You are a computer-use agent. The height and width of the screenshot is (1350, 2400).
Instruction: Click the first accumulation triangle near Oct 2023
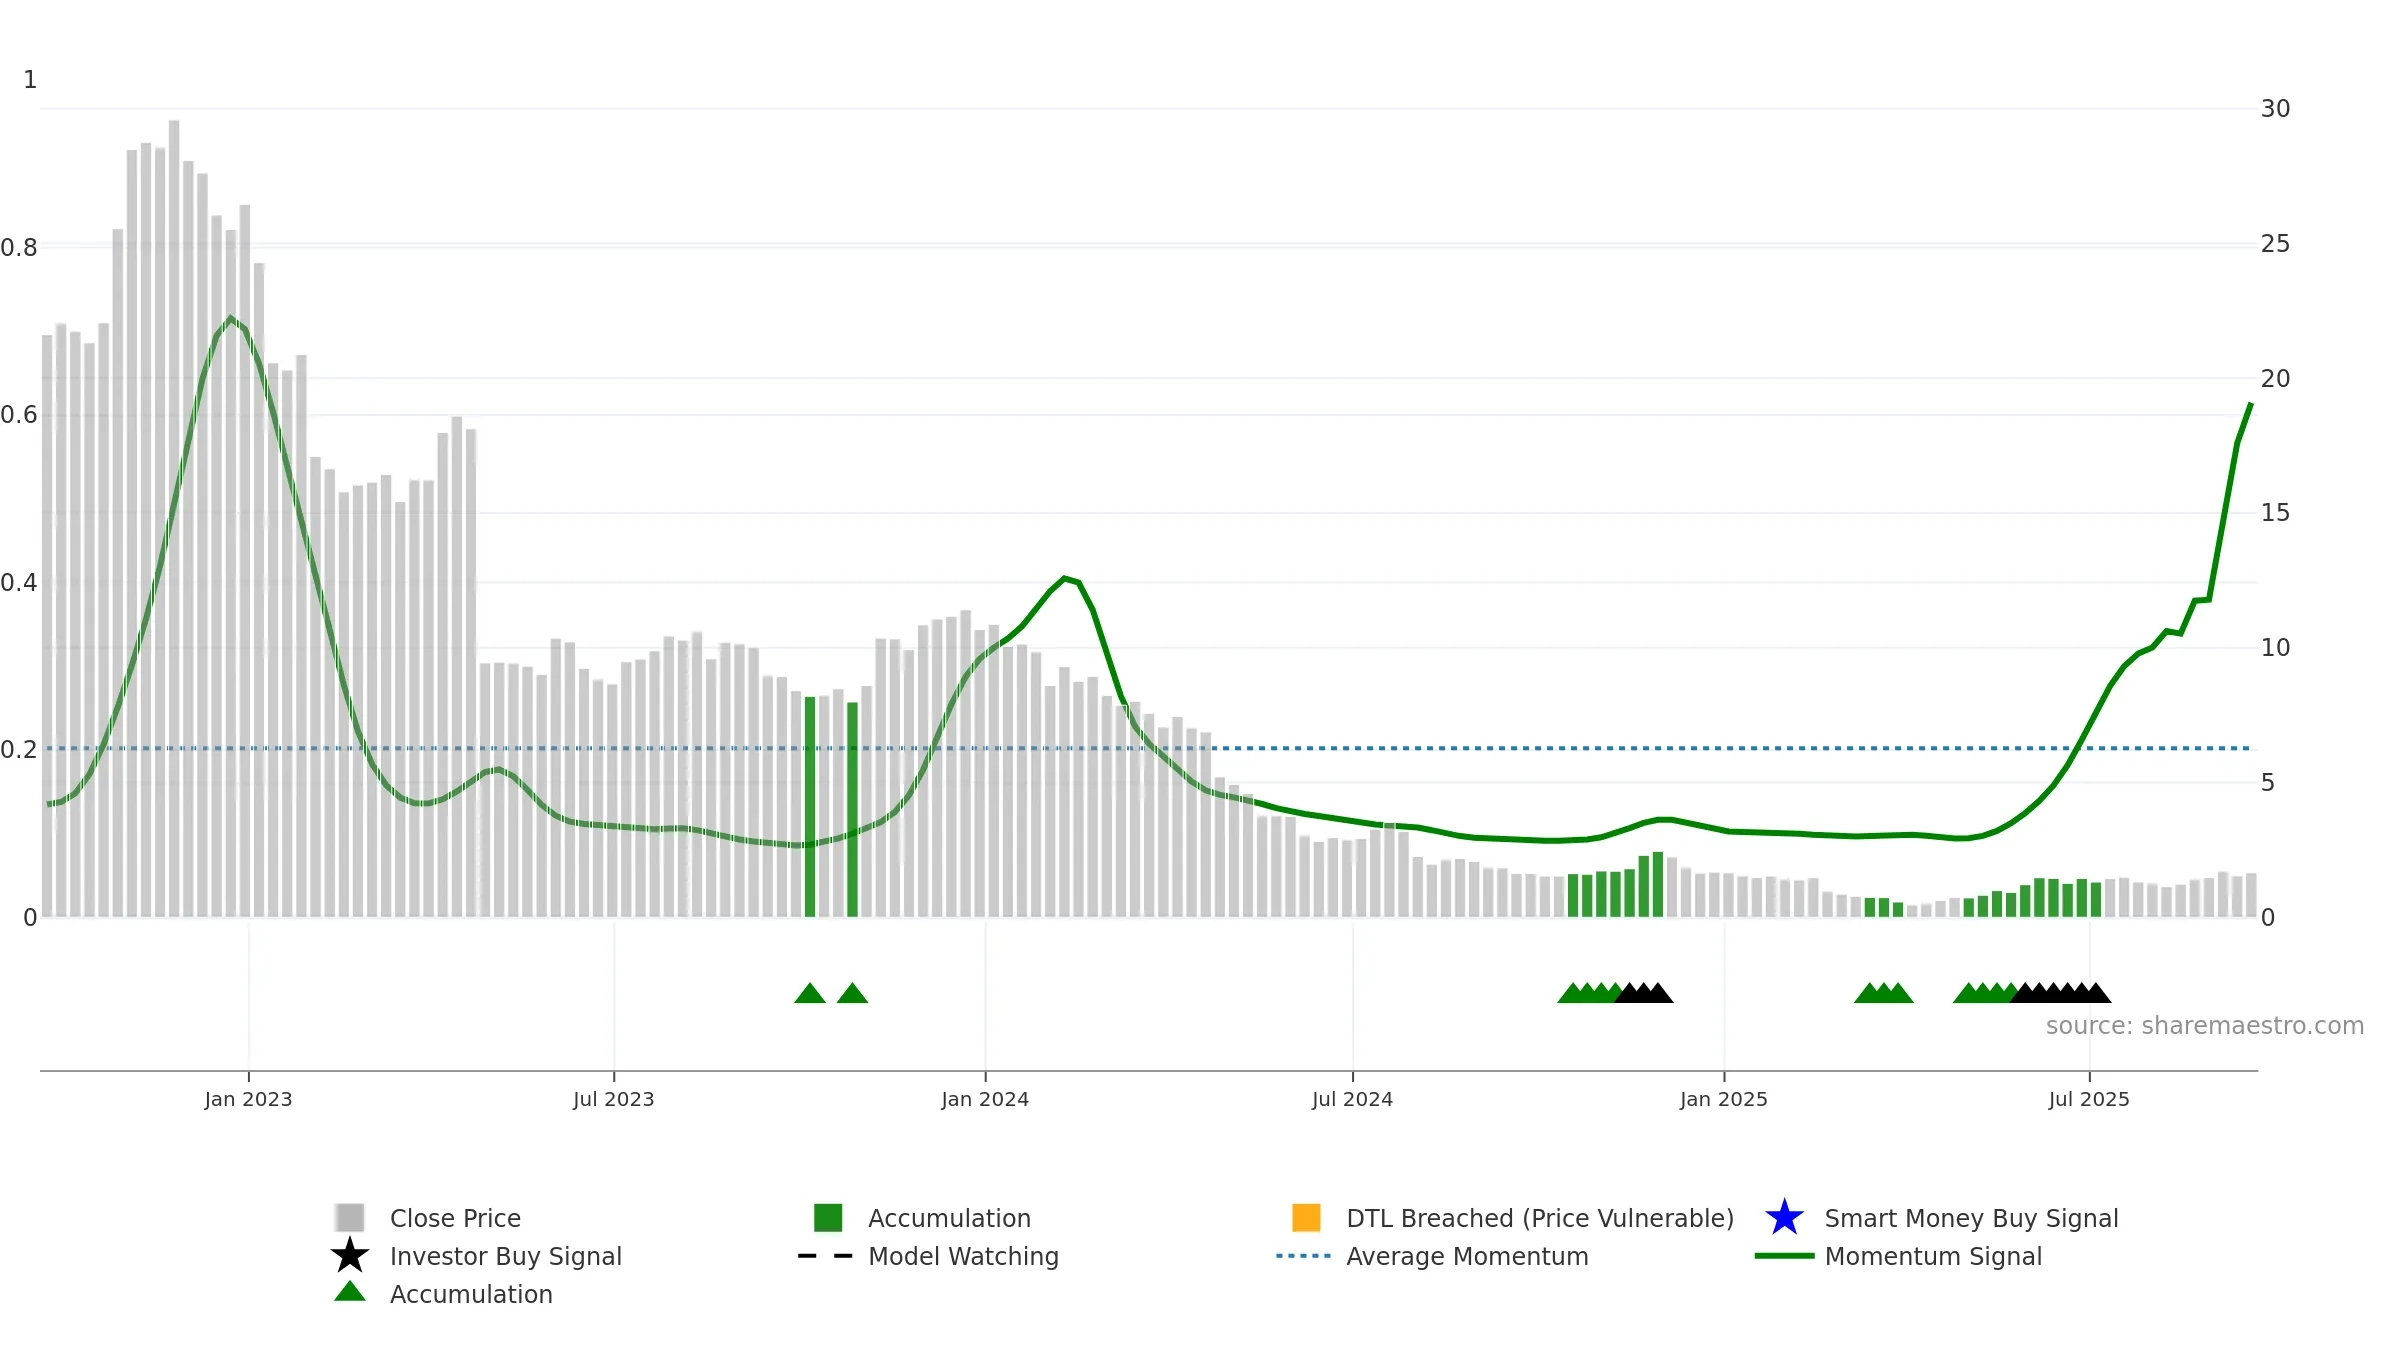(x=810, y=993)
